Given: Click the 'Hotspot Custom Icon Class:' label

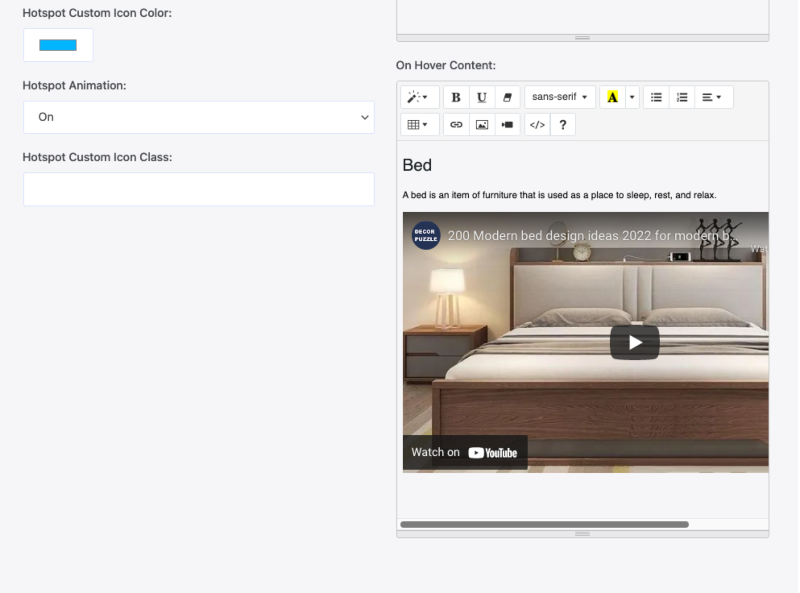Looking at the screenshot, I should 97,157.
